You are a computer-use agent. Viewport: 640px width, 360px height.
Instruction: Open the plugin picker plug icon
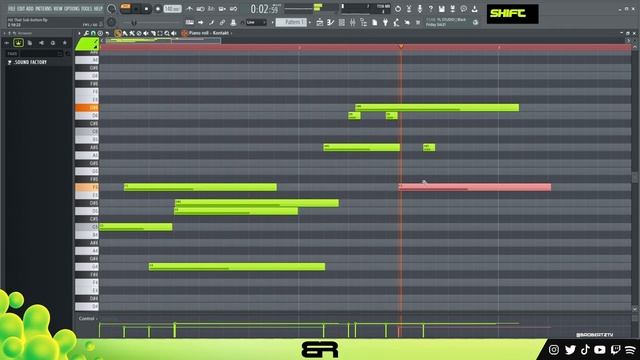tap(385, 22)
